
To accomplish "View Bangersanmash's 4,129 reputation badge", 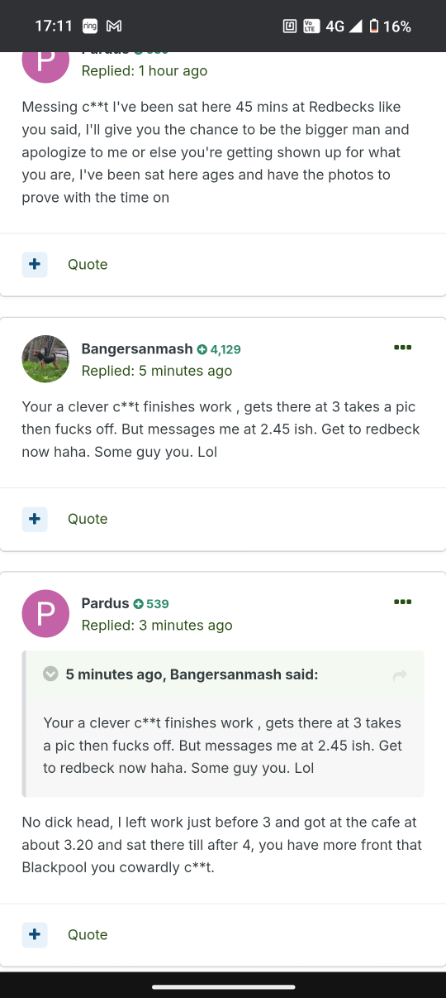I will (220, 349).
